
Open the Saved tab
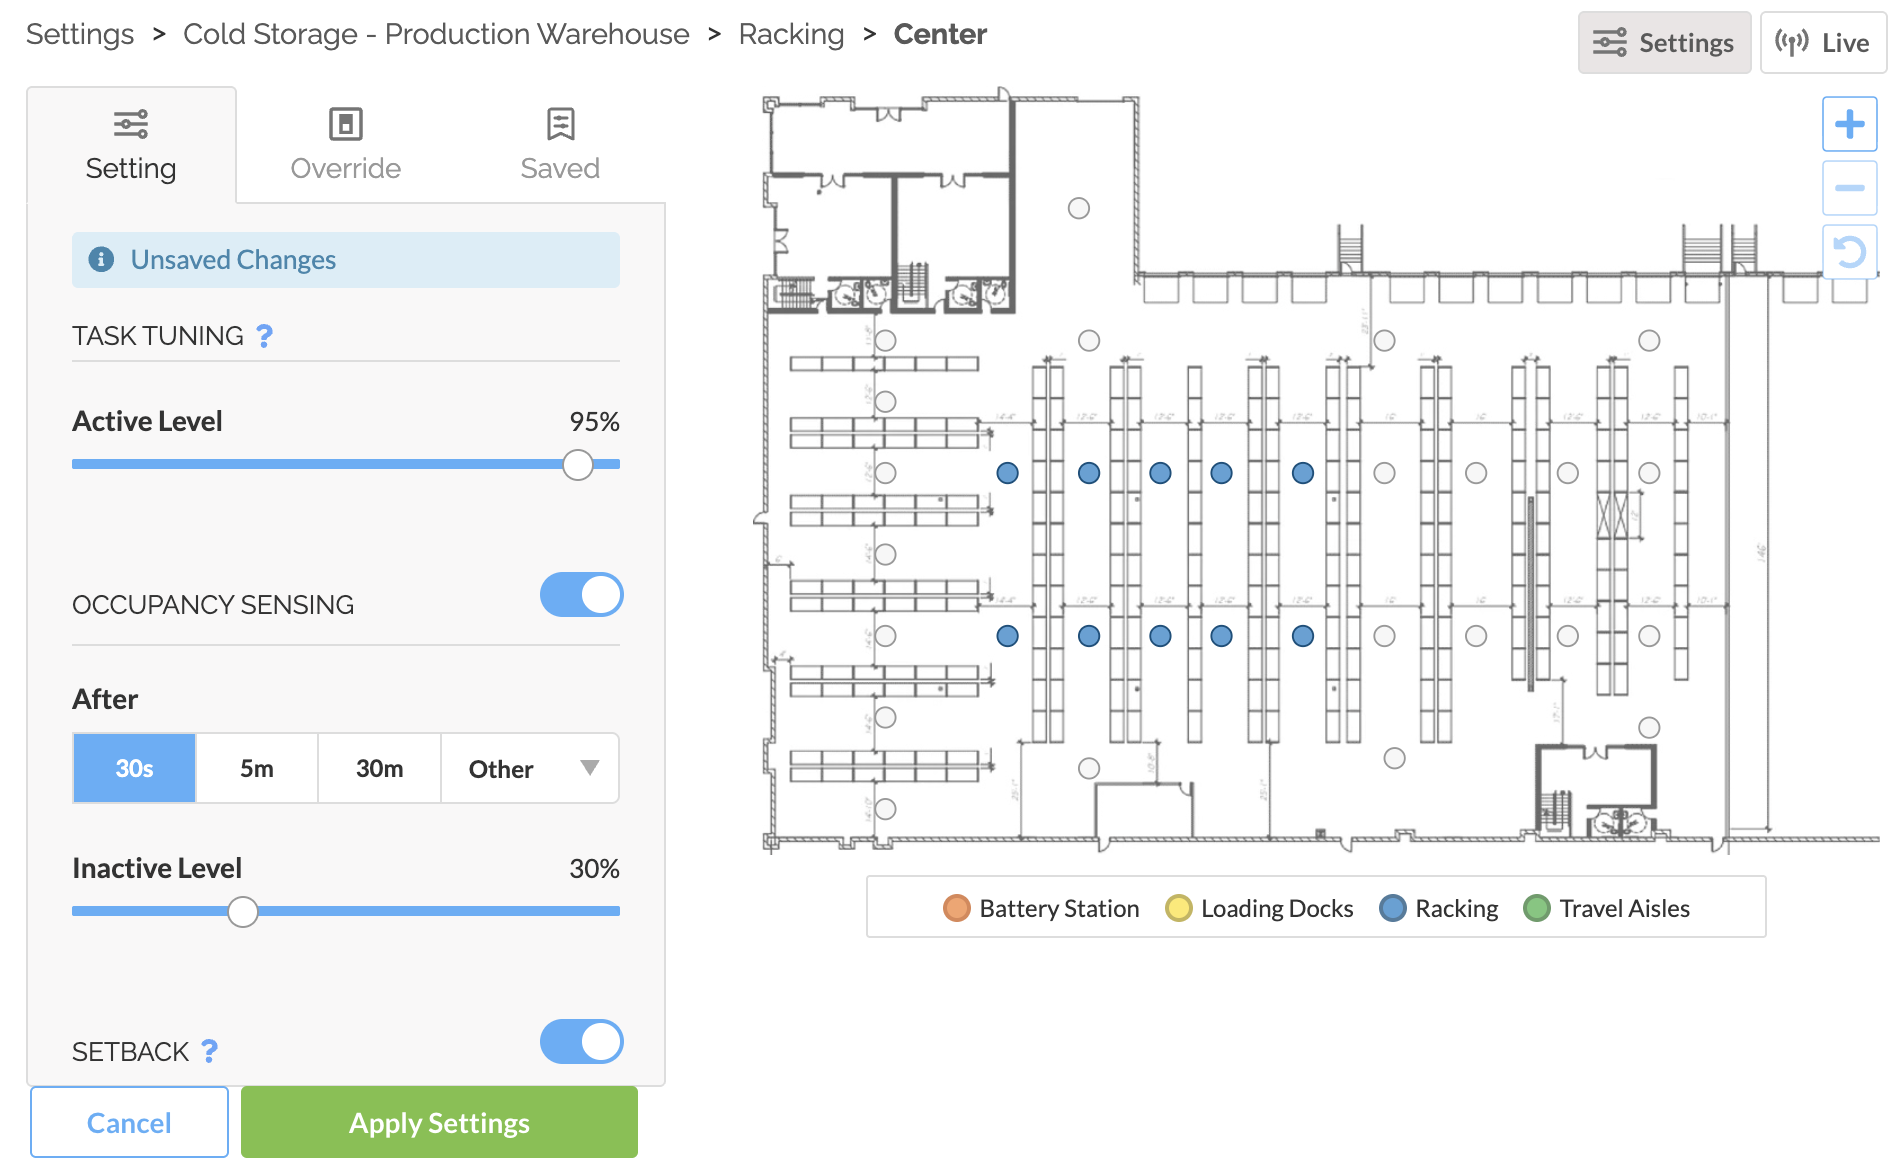coord(560,145)
